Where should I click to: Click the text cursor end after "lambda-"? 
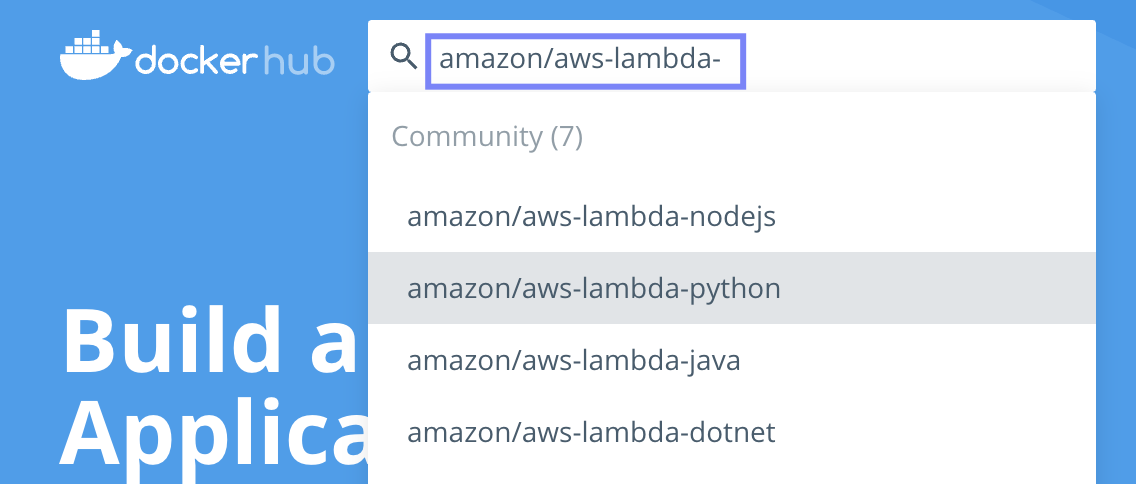tap(722, 59)
